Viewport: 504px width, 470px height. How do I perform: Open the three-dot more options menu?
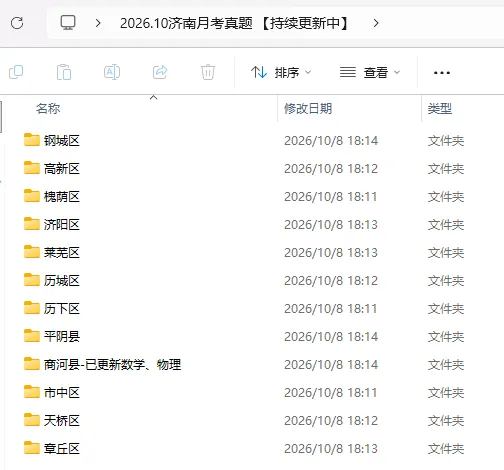pos(442,73)
